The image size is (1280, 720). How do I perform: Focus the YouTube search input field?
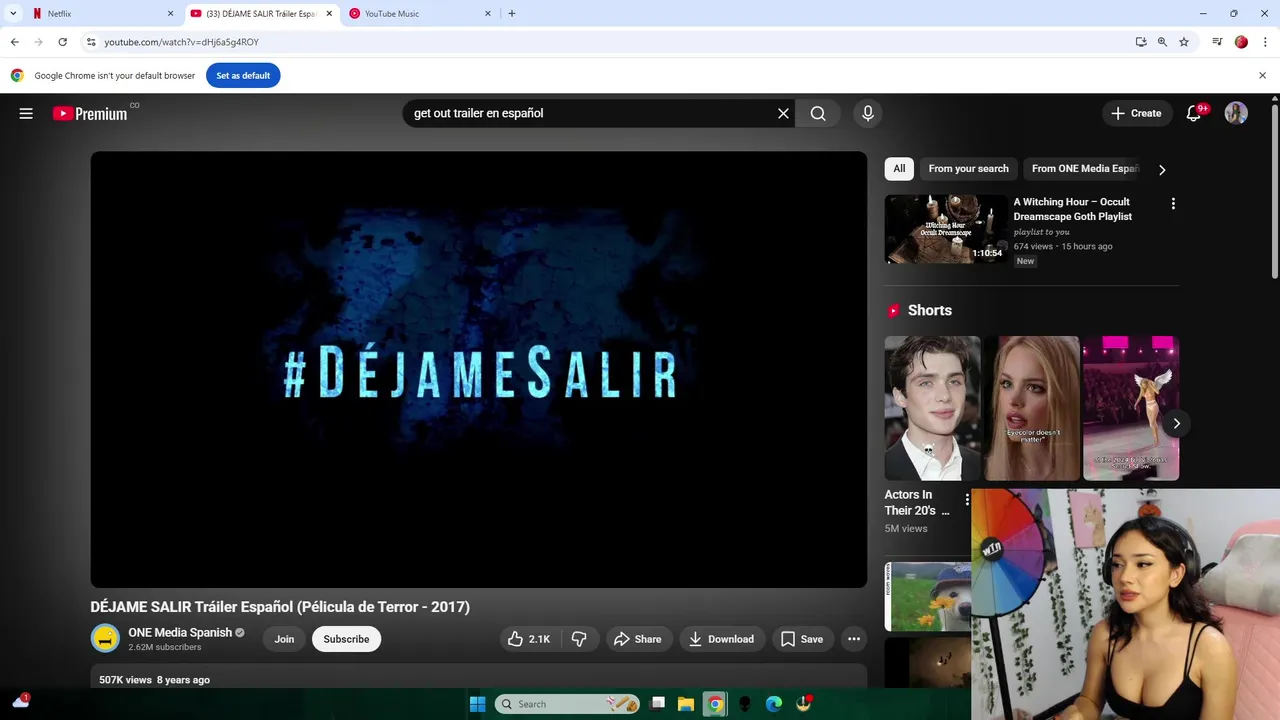[590, 114]
